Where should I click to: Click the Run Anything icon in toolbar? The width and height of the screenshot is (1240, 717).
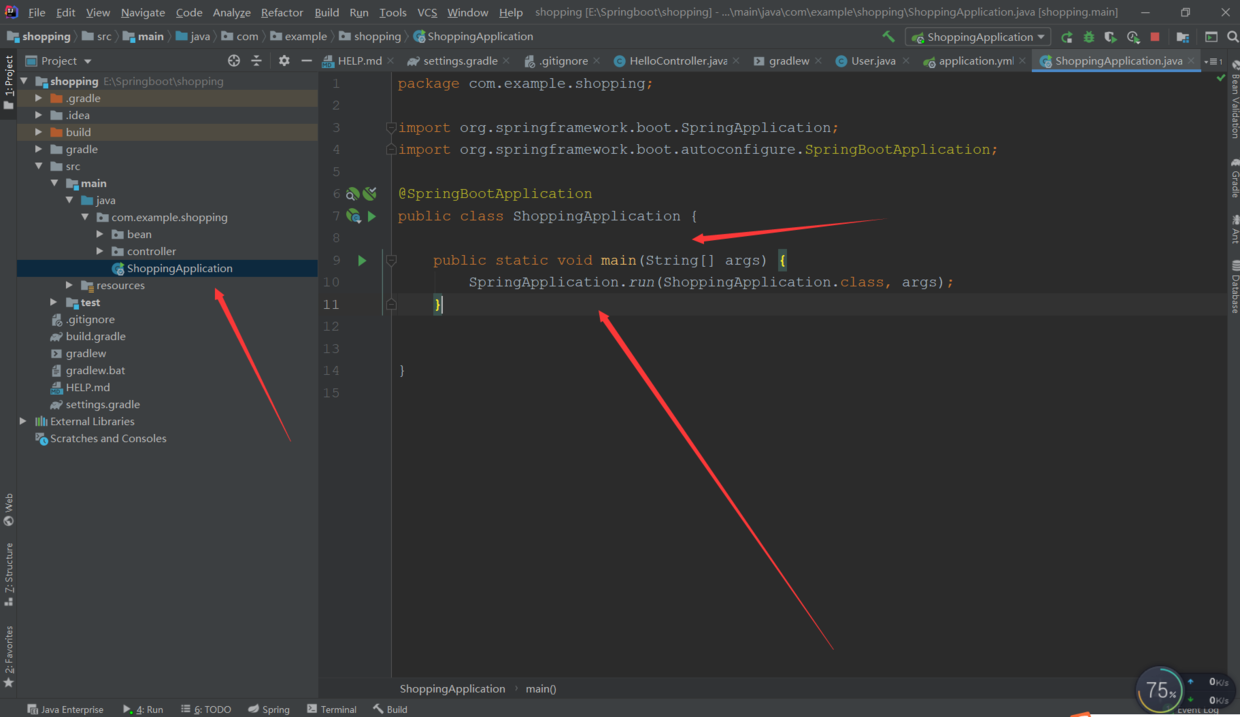point(1211,37)
